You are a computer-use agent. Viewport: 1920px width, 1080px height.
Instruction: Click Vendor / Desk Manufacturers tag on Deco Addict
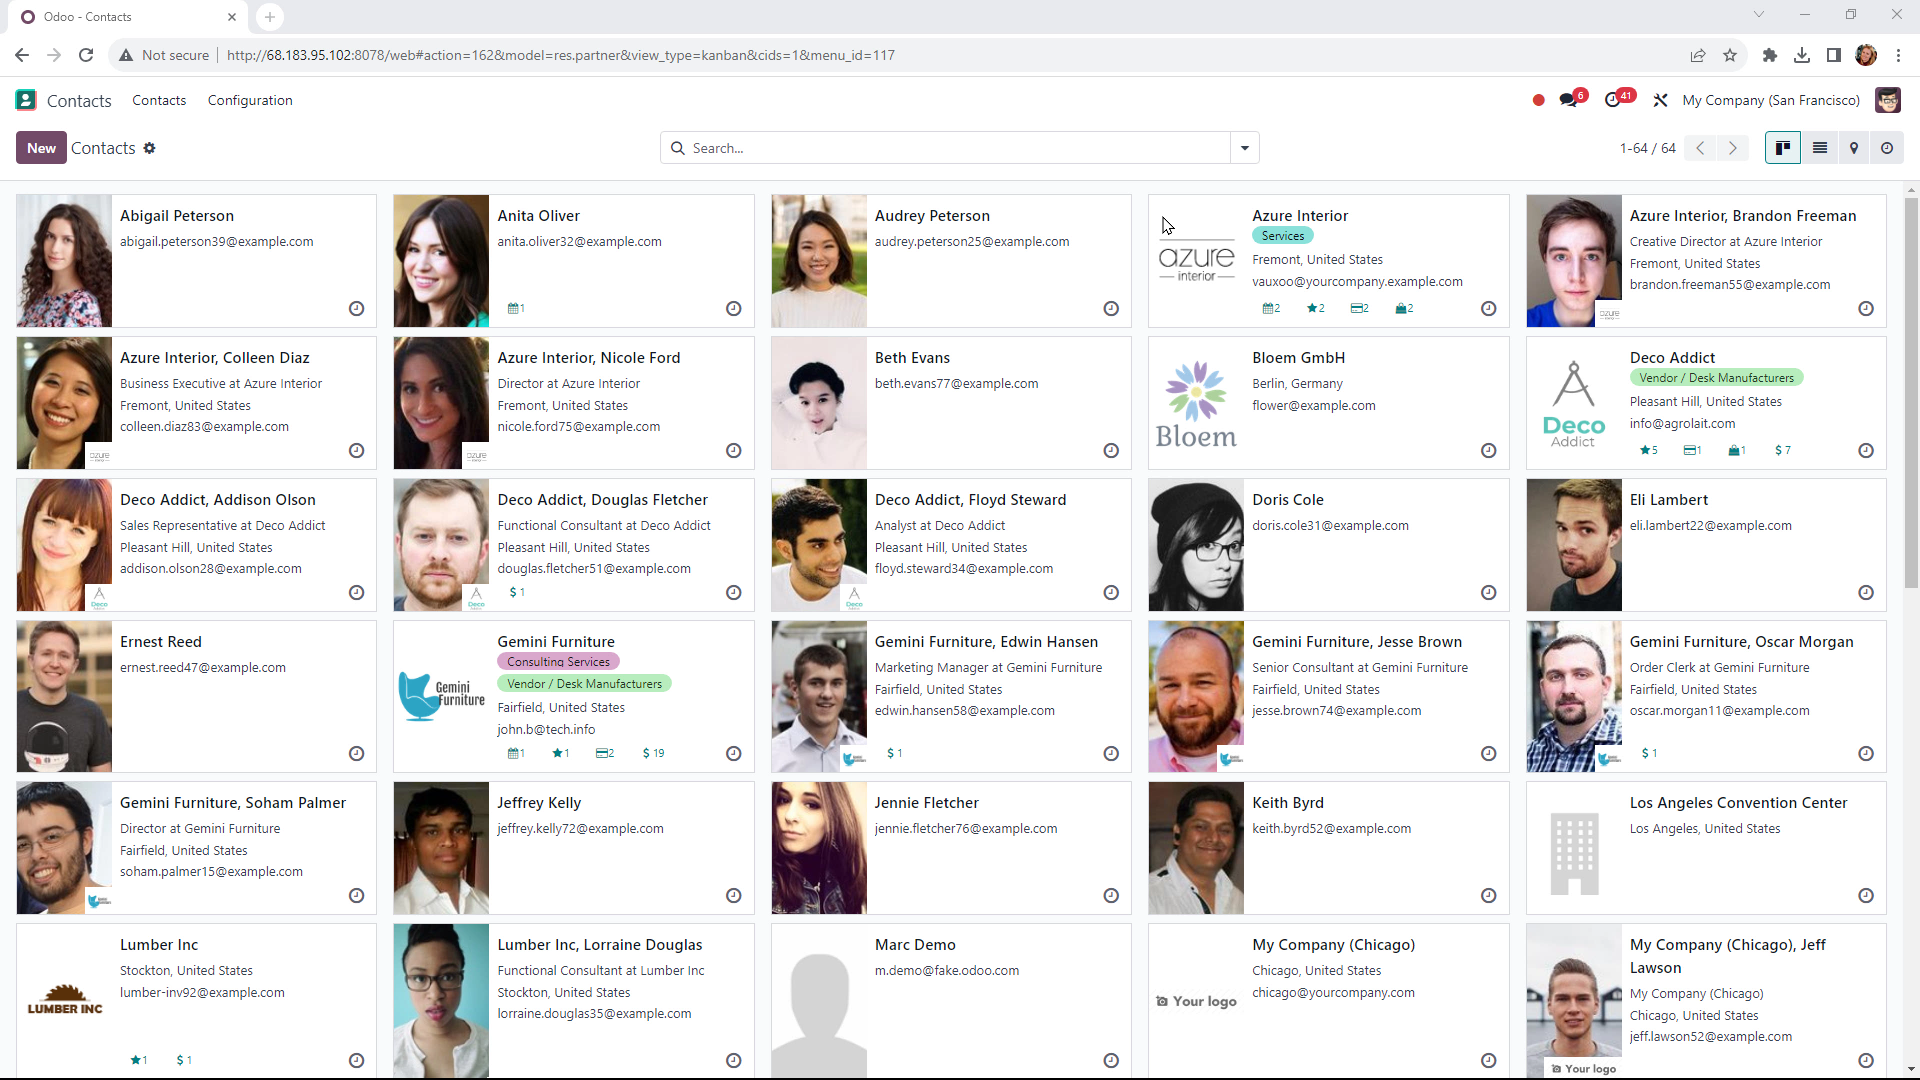click(1716, 378)
